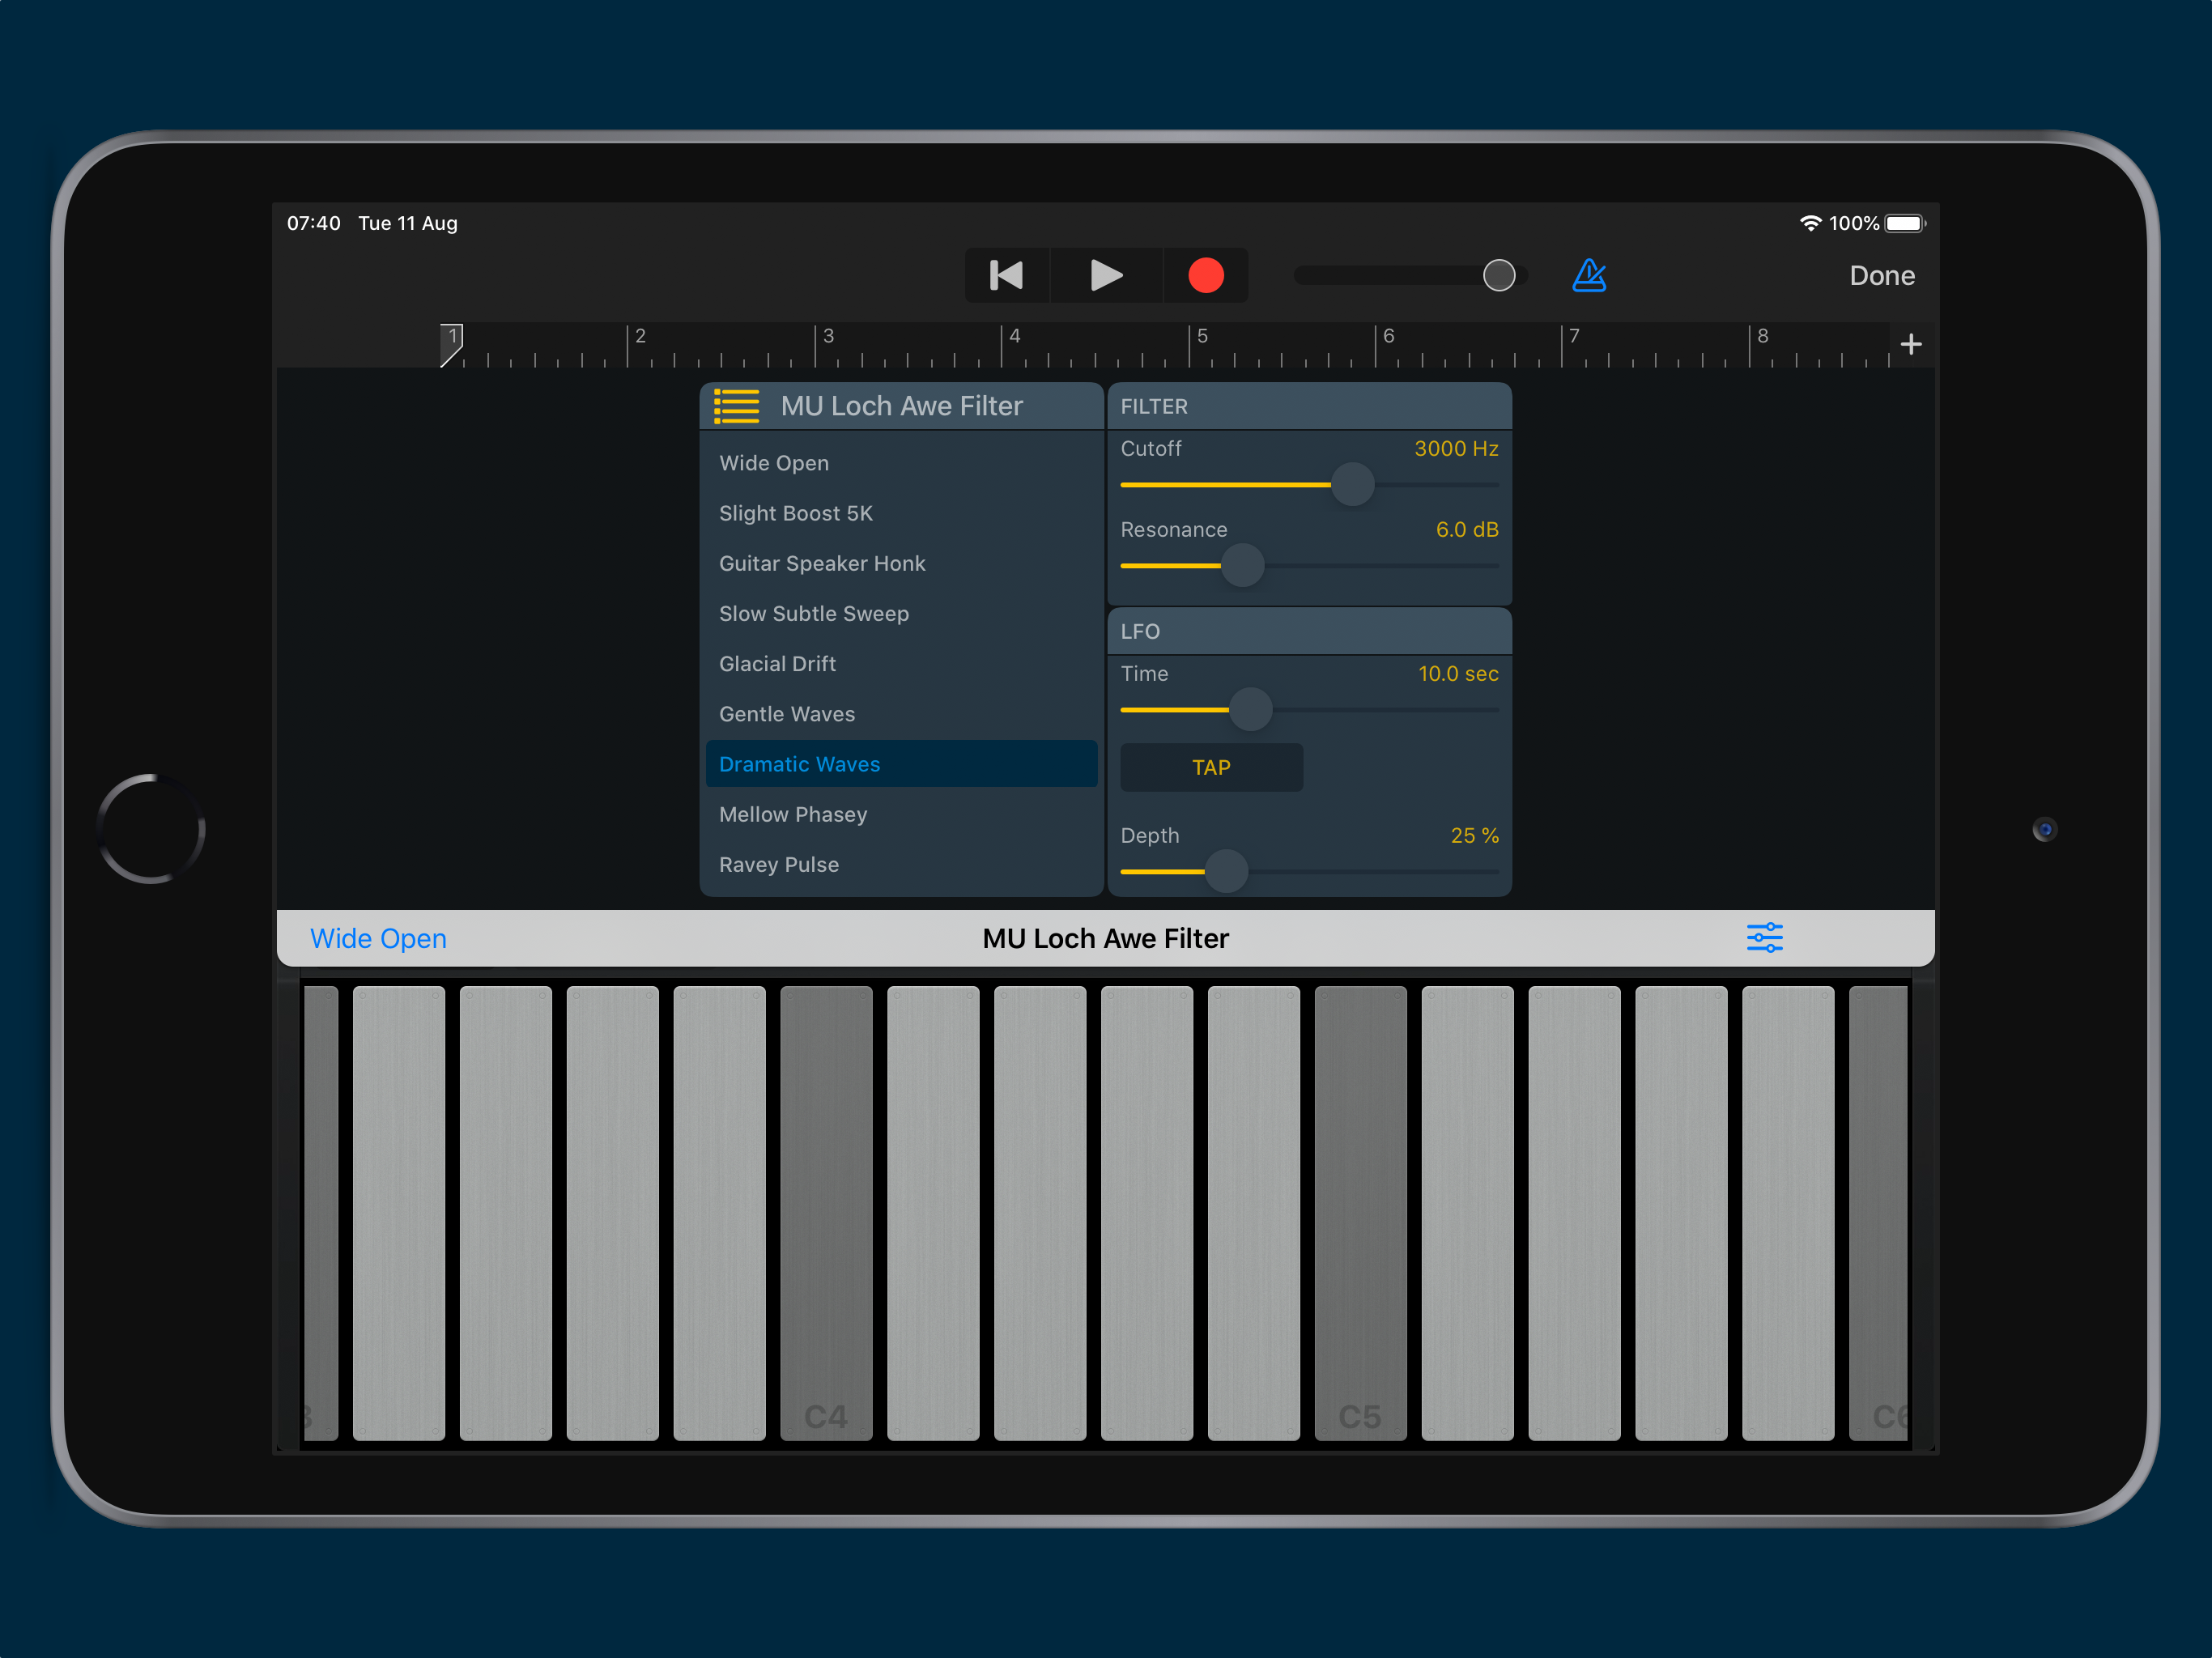The width and height of the screenshot is (2212, 1658).
Task: Start recording with the red record button
Action: click(1205, 275)
